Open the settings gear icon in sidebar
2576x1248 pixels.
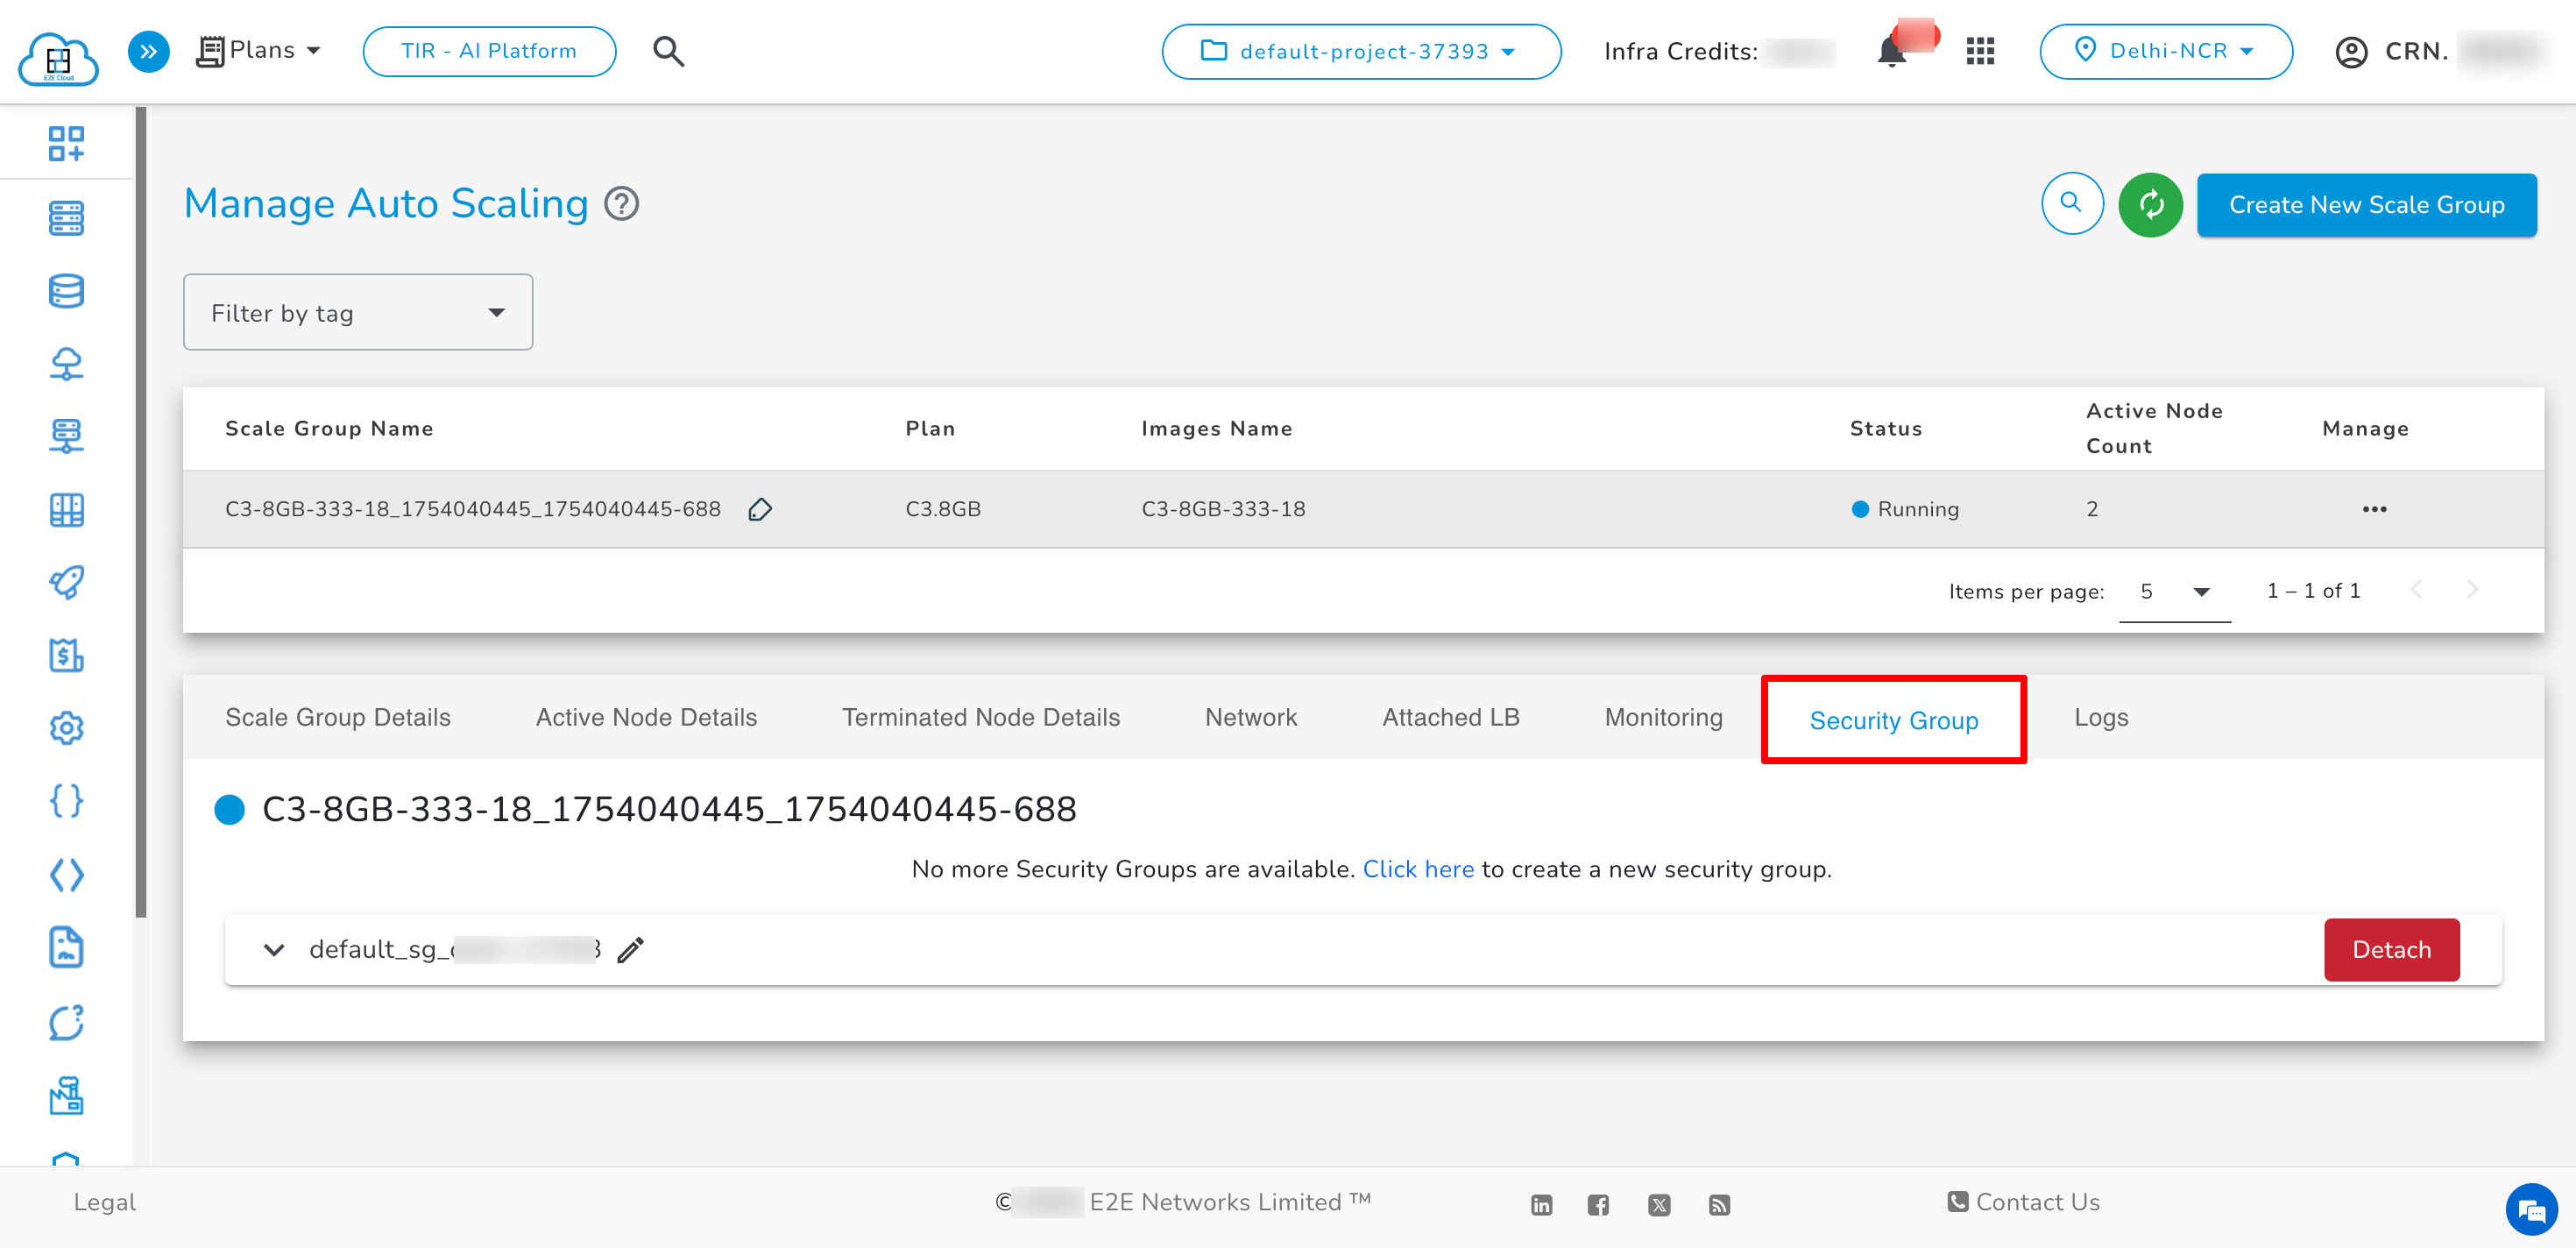[x=66, y=728]
